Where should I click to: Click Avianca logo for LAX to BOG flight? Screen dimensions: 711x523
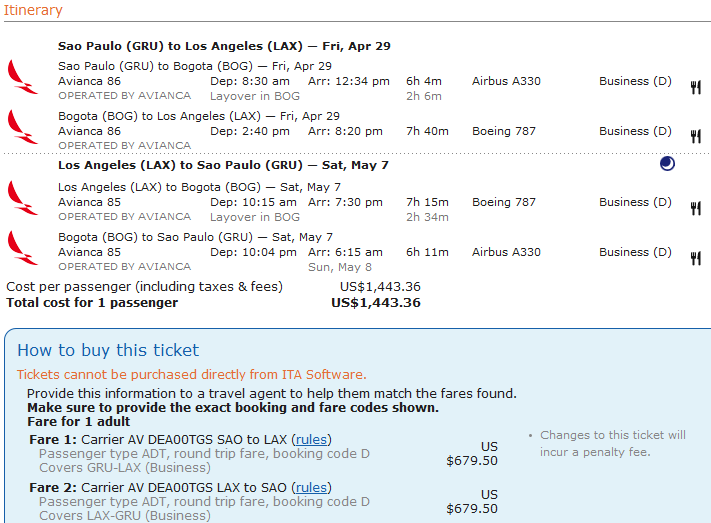(x=23, y=198)
